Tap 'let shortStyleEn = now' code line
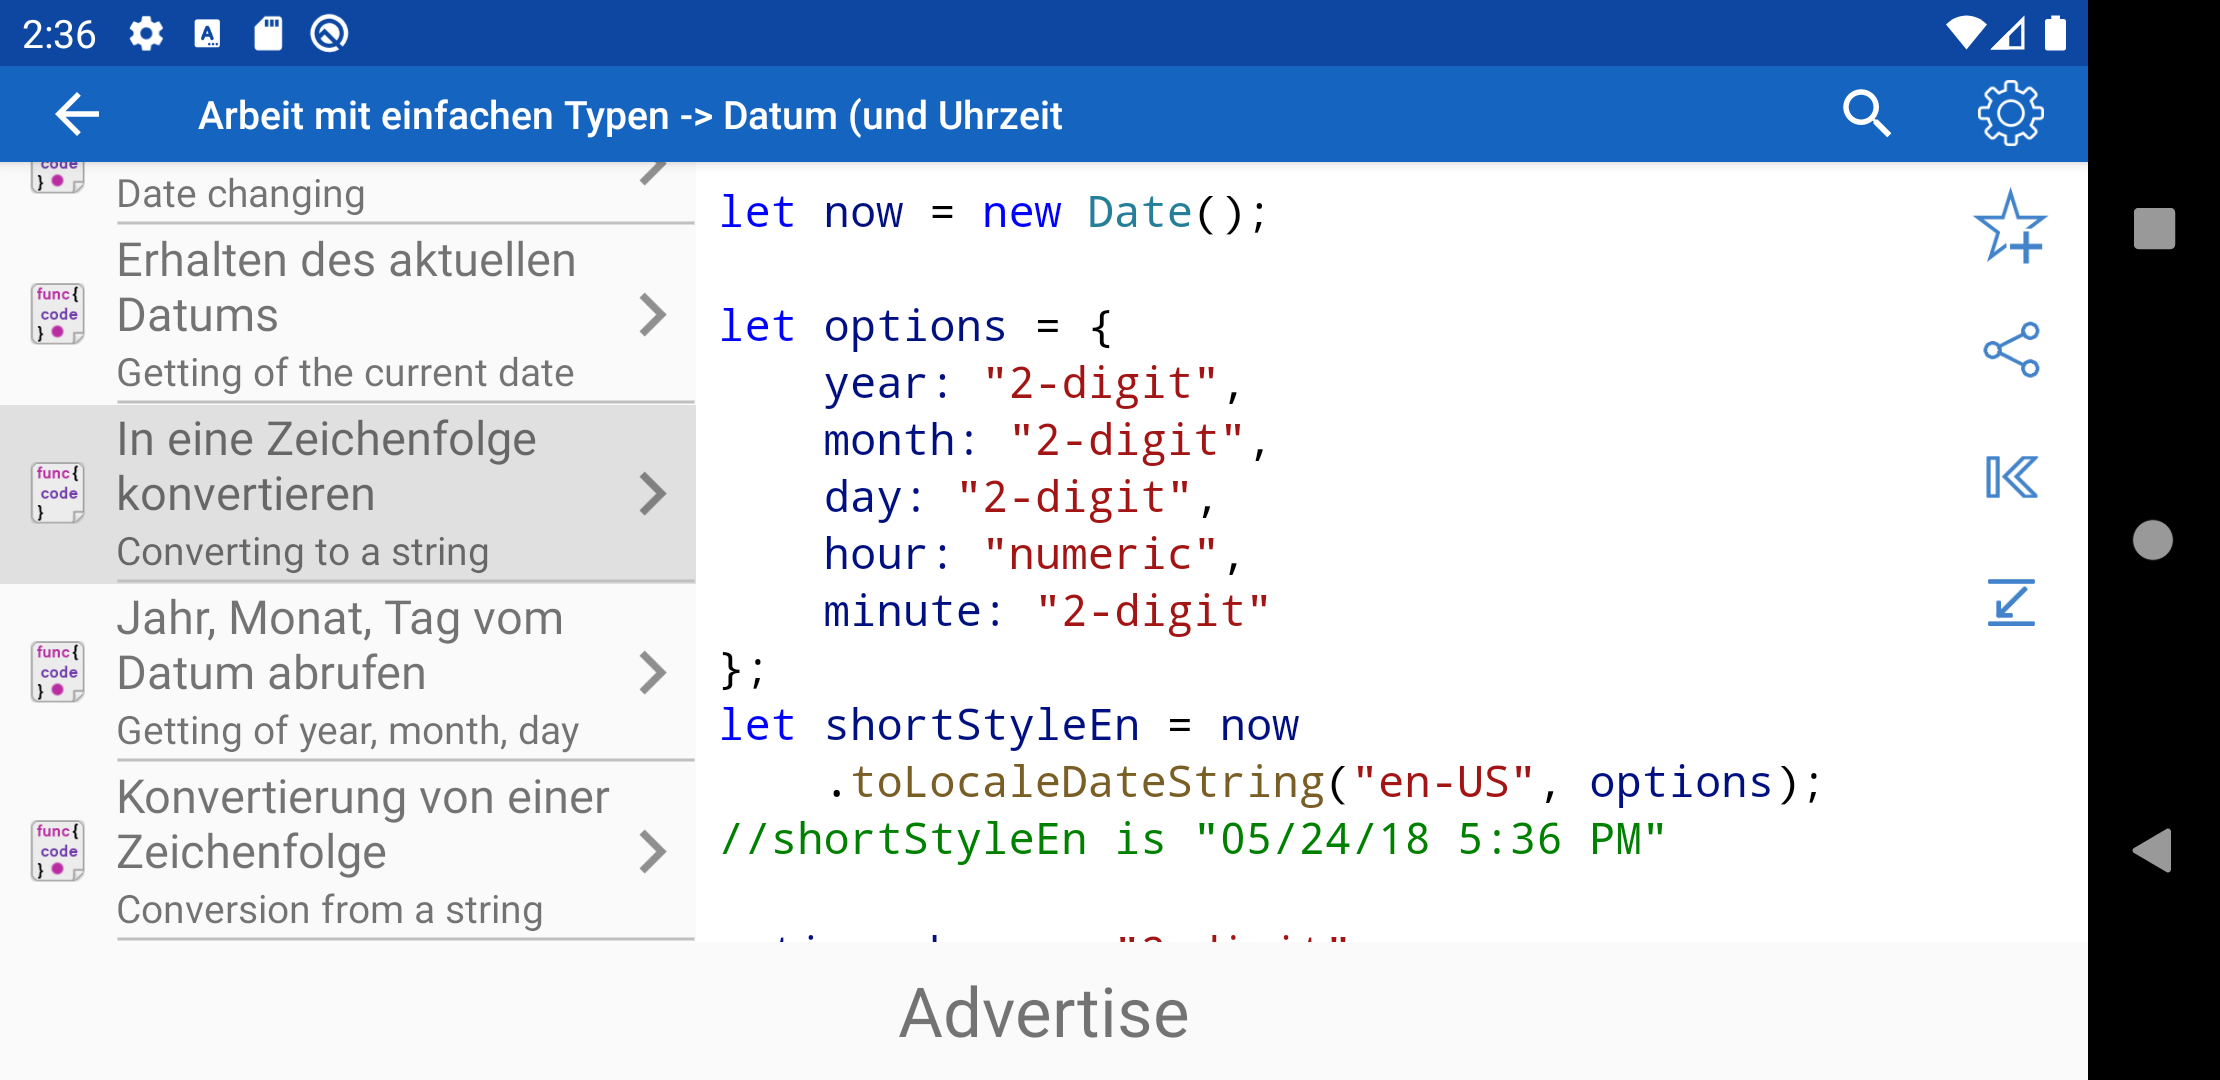 (x=1009, y=726)
